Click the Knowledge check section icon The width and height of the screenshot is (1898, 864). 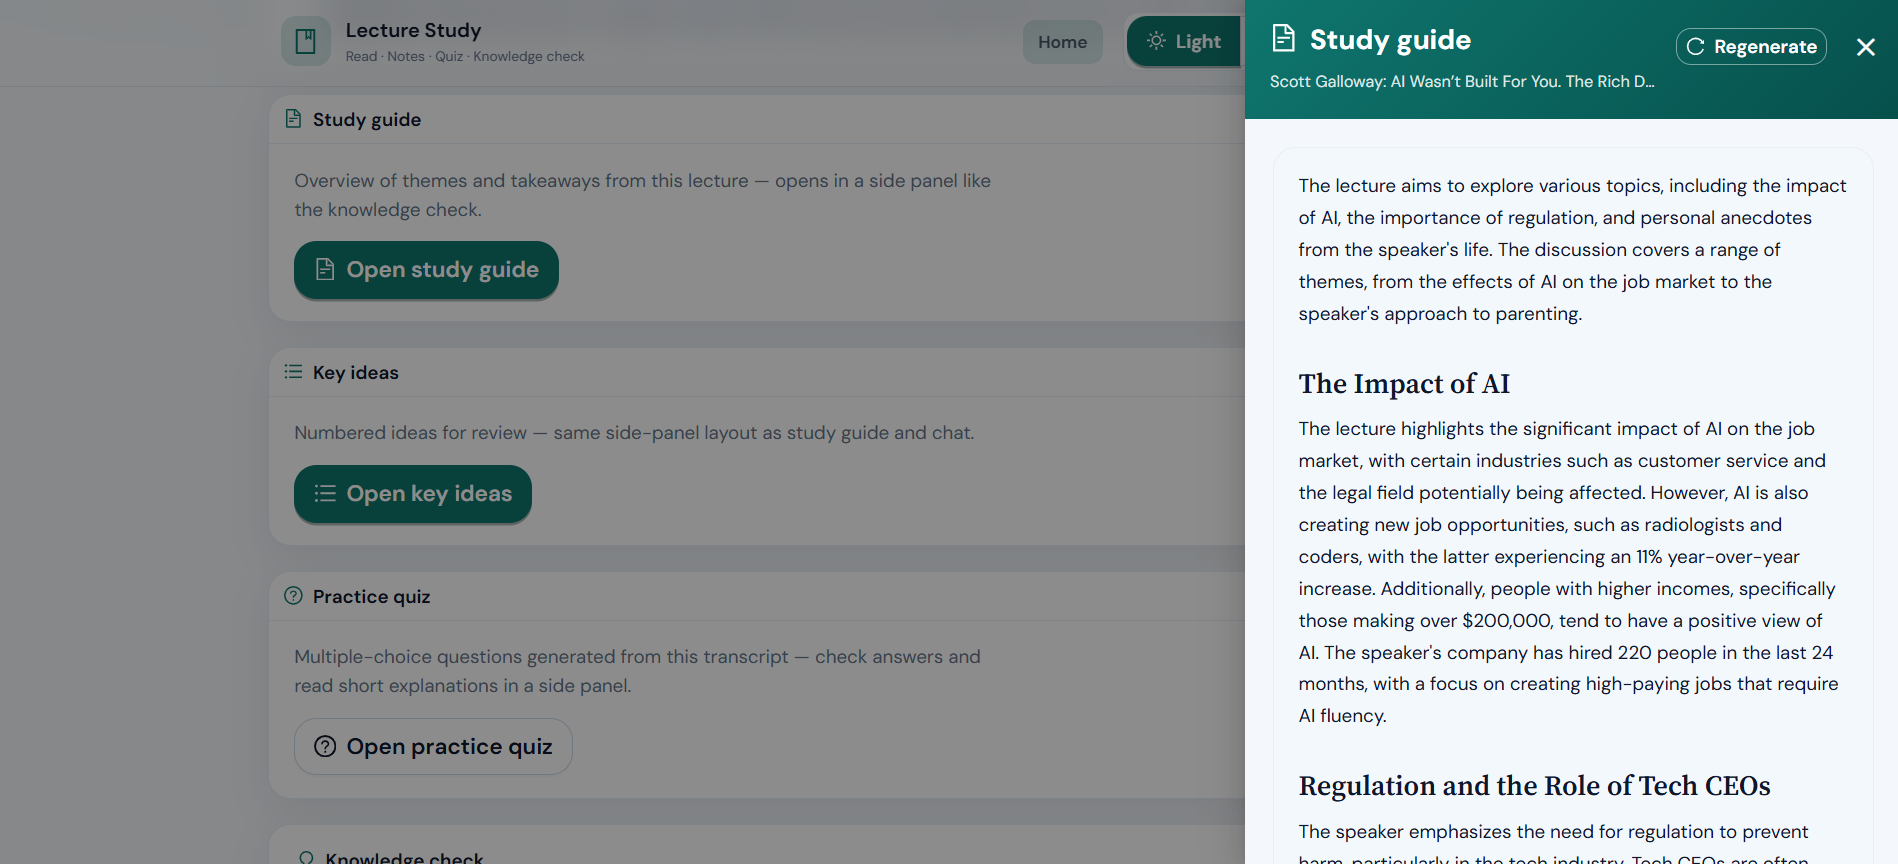(306, 858)
